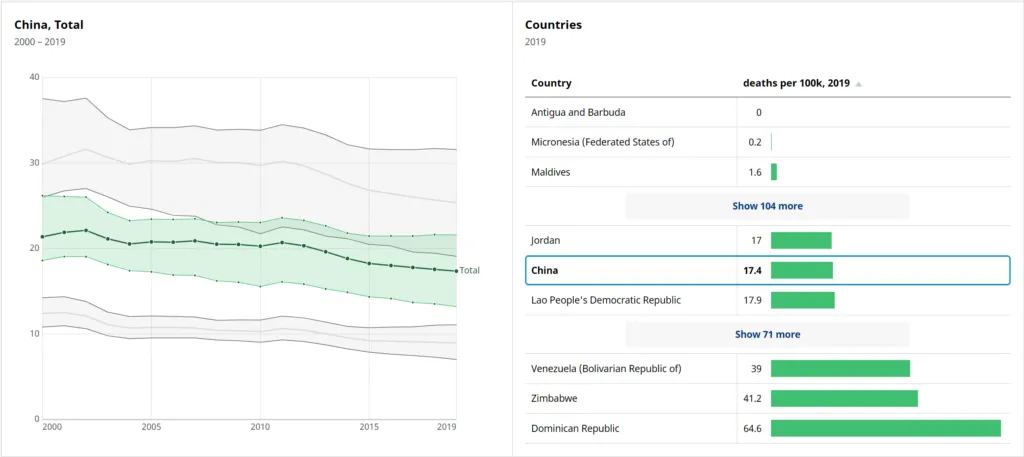Expand the "Show 71 more" countries row
The image size is (1024, 457).
[x=767, y=334]
